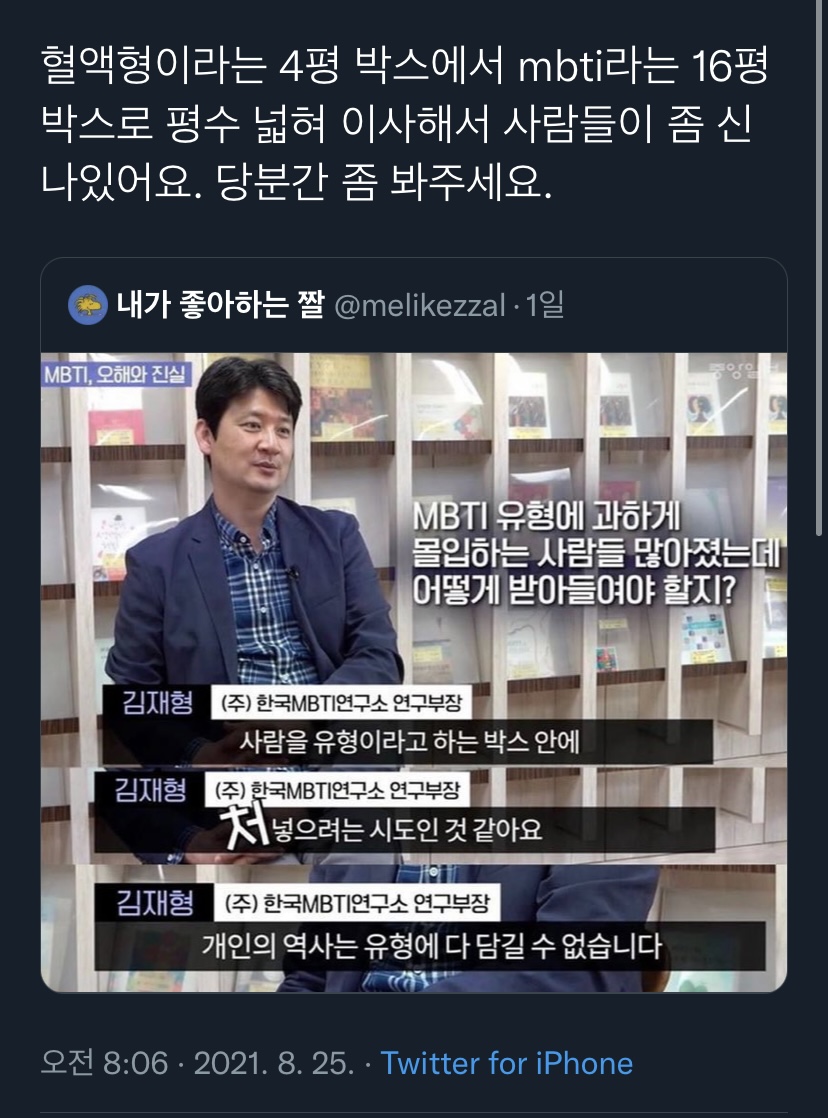Screen dimensions: 828x1118
Task: Open the @melikezzal handle
Action: click(420, 306)
